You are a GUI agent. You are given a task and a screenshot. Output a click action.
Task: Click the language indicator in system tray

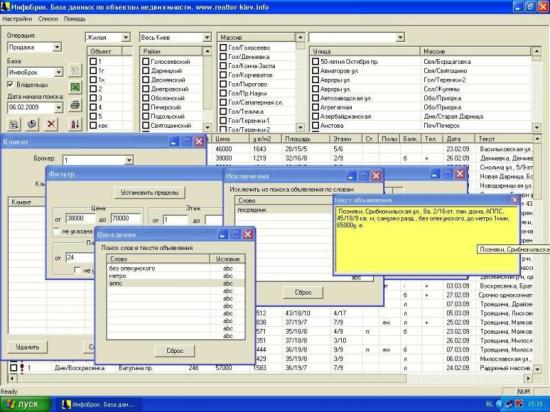(490, 404)
